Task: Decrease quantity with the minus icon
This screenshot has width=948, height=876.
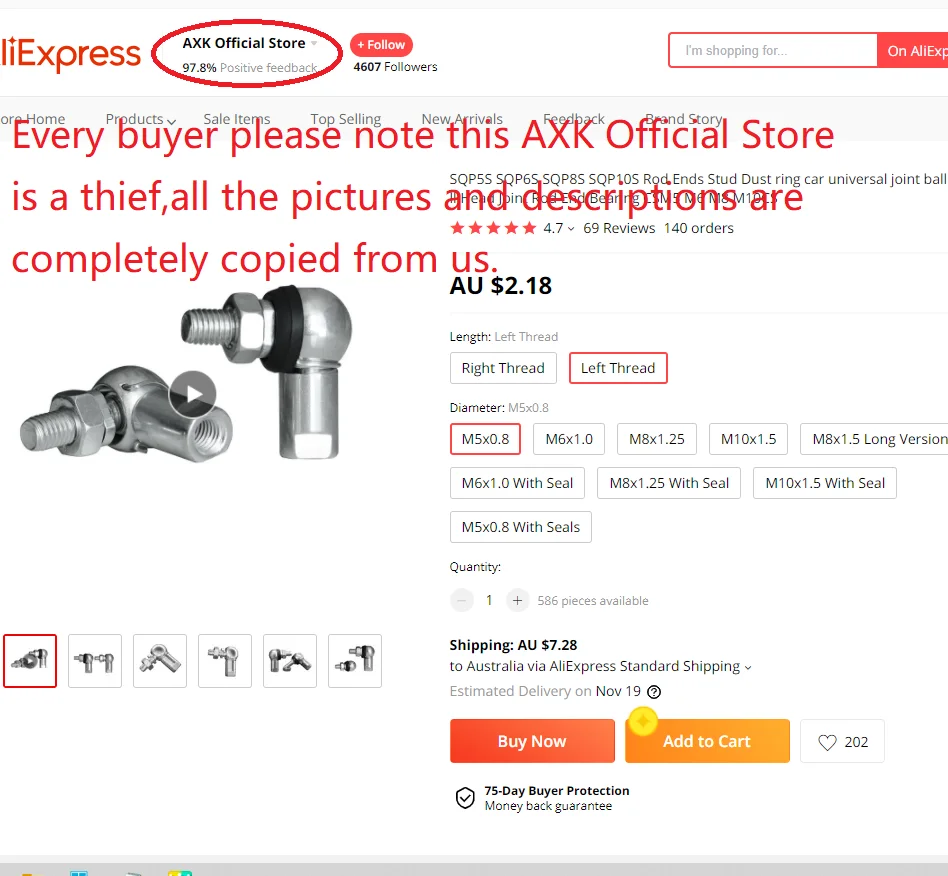Action: pos(462,600)
